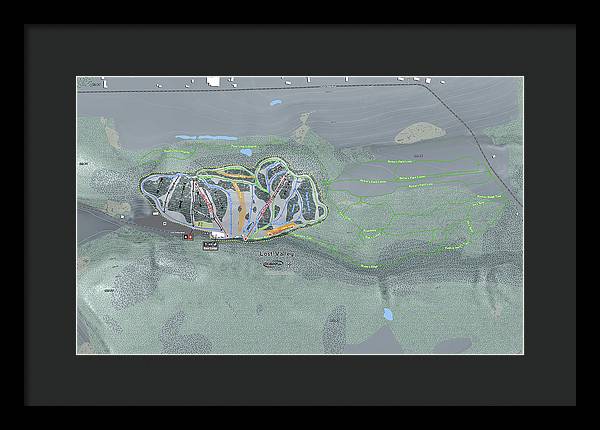Click the large white building at top edge
The image size is (600, 430).
click(x=213, y=81)
